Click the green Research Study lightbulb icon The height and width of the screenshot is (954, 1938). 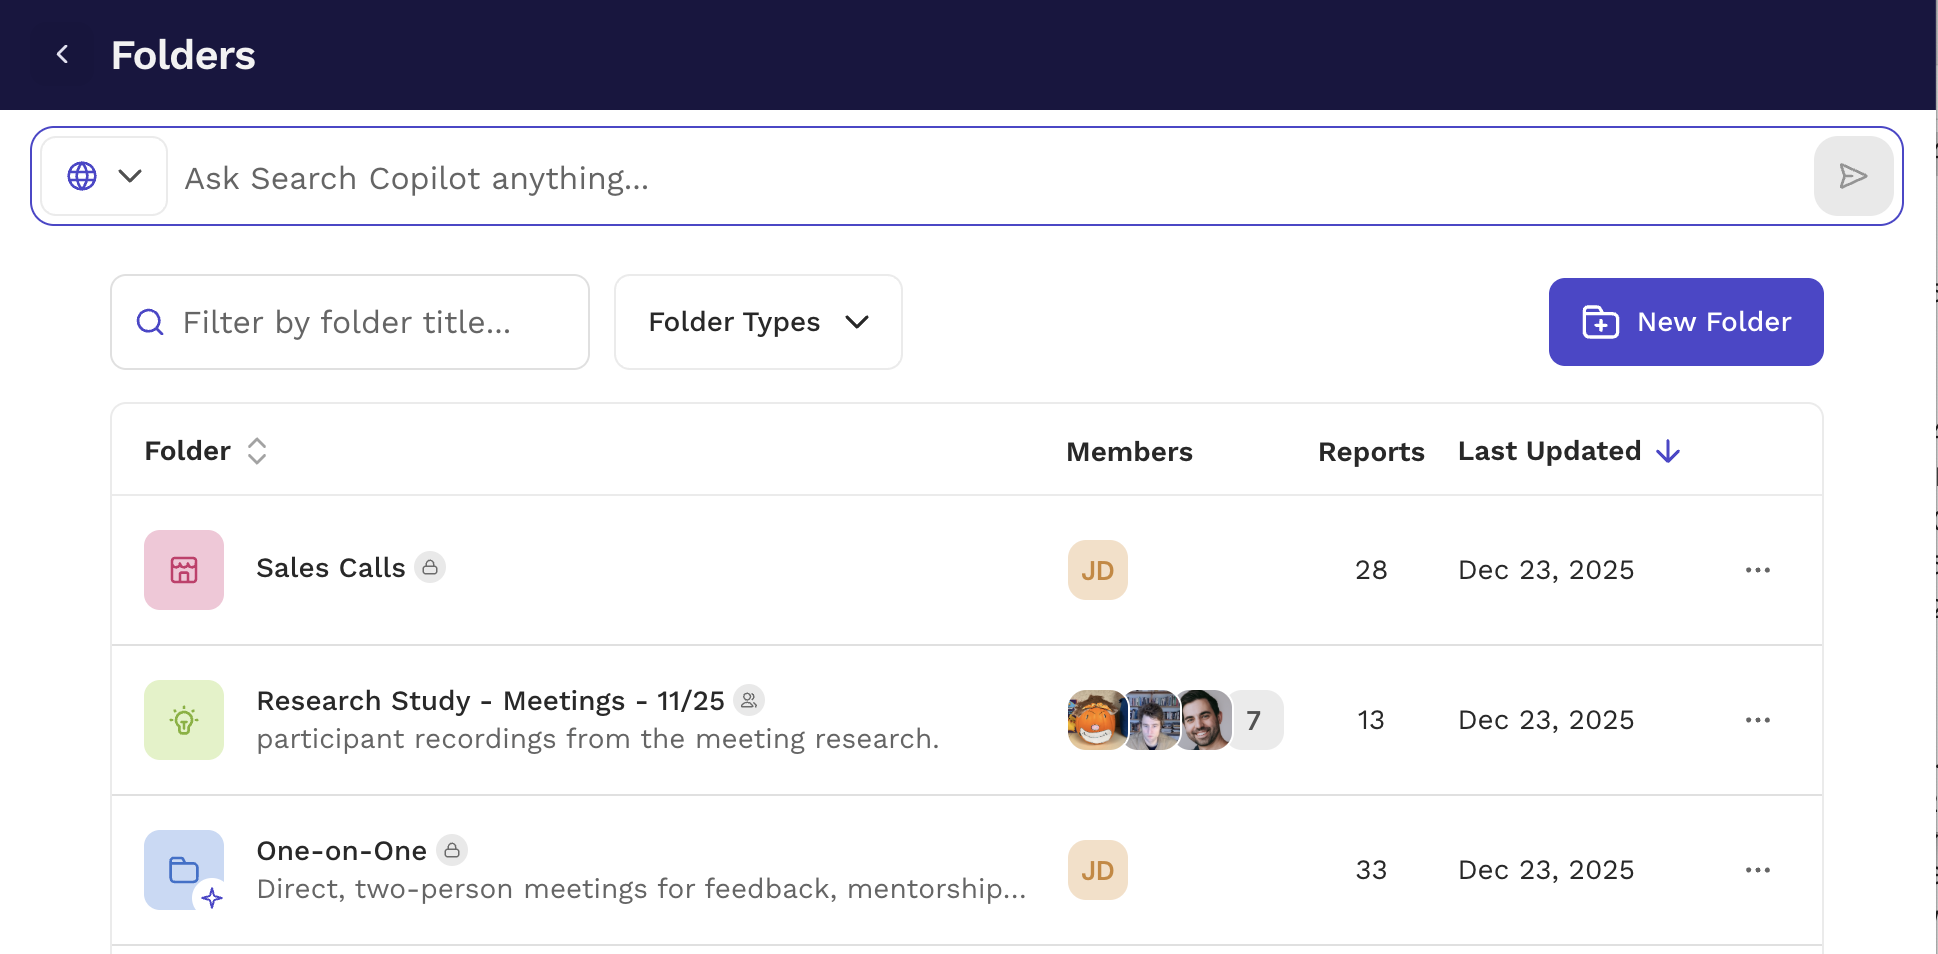tap(184, 720)
